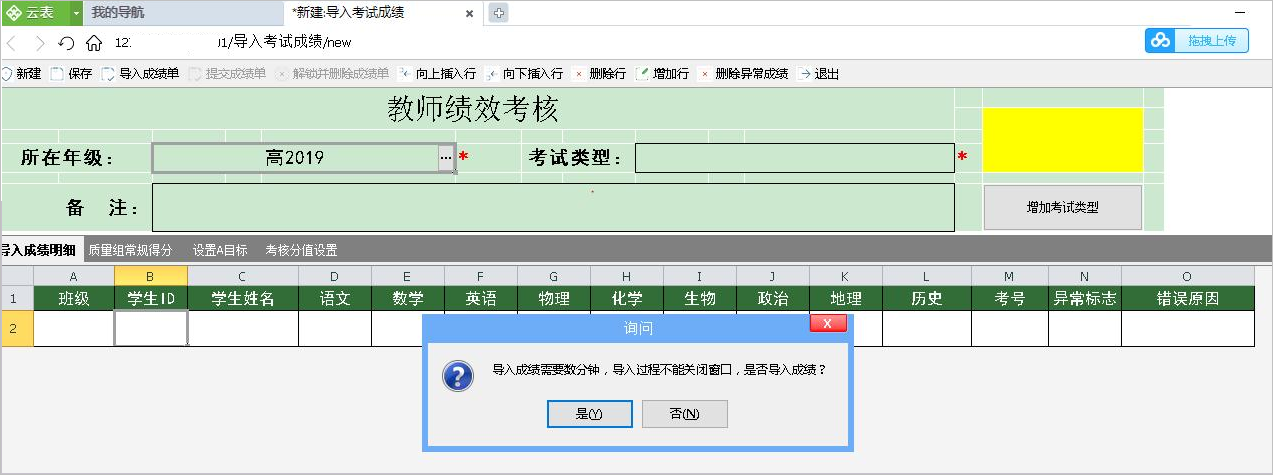Select column C header
Screen dimensions: 1273x475
point(243,276)
